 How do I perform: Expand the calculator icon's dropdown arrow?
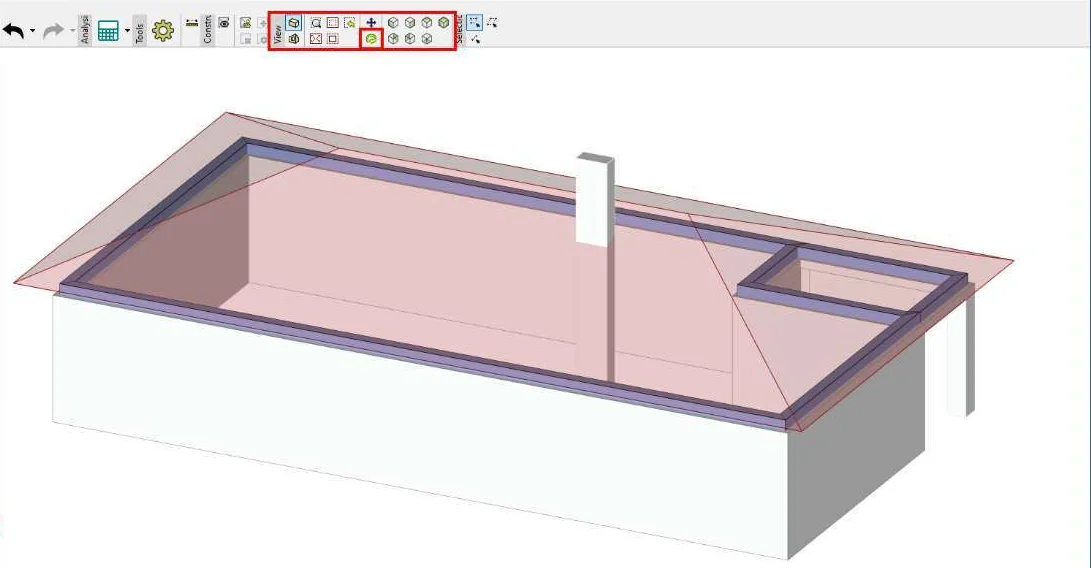click(127, 31)
